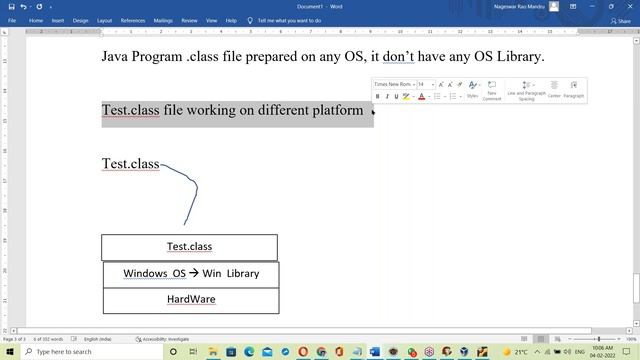Open Microsoft Edge from taskbar
This screenshot has width=640, height=360.
tap(249, 351)
